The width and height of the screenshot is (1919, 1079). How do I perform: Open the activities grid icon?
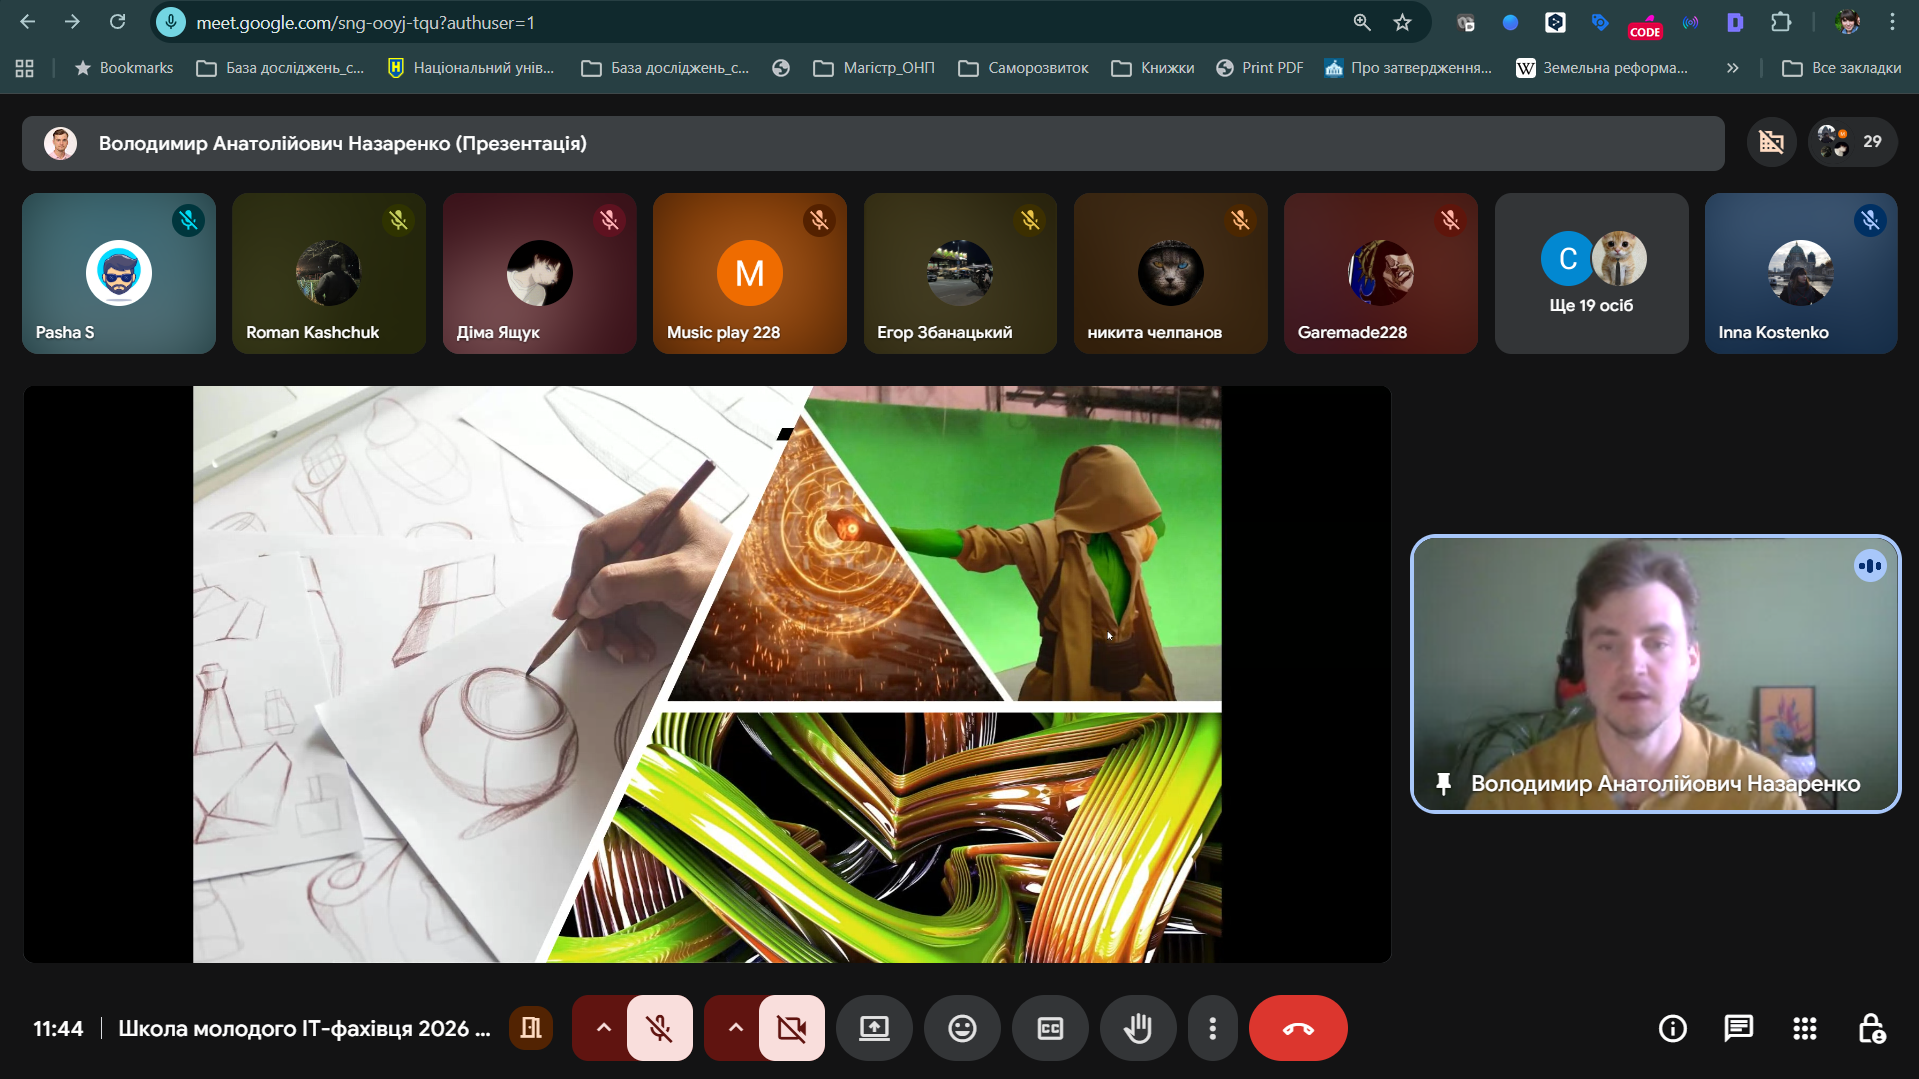[1804, 1028]
